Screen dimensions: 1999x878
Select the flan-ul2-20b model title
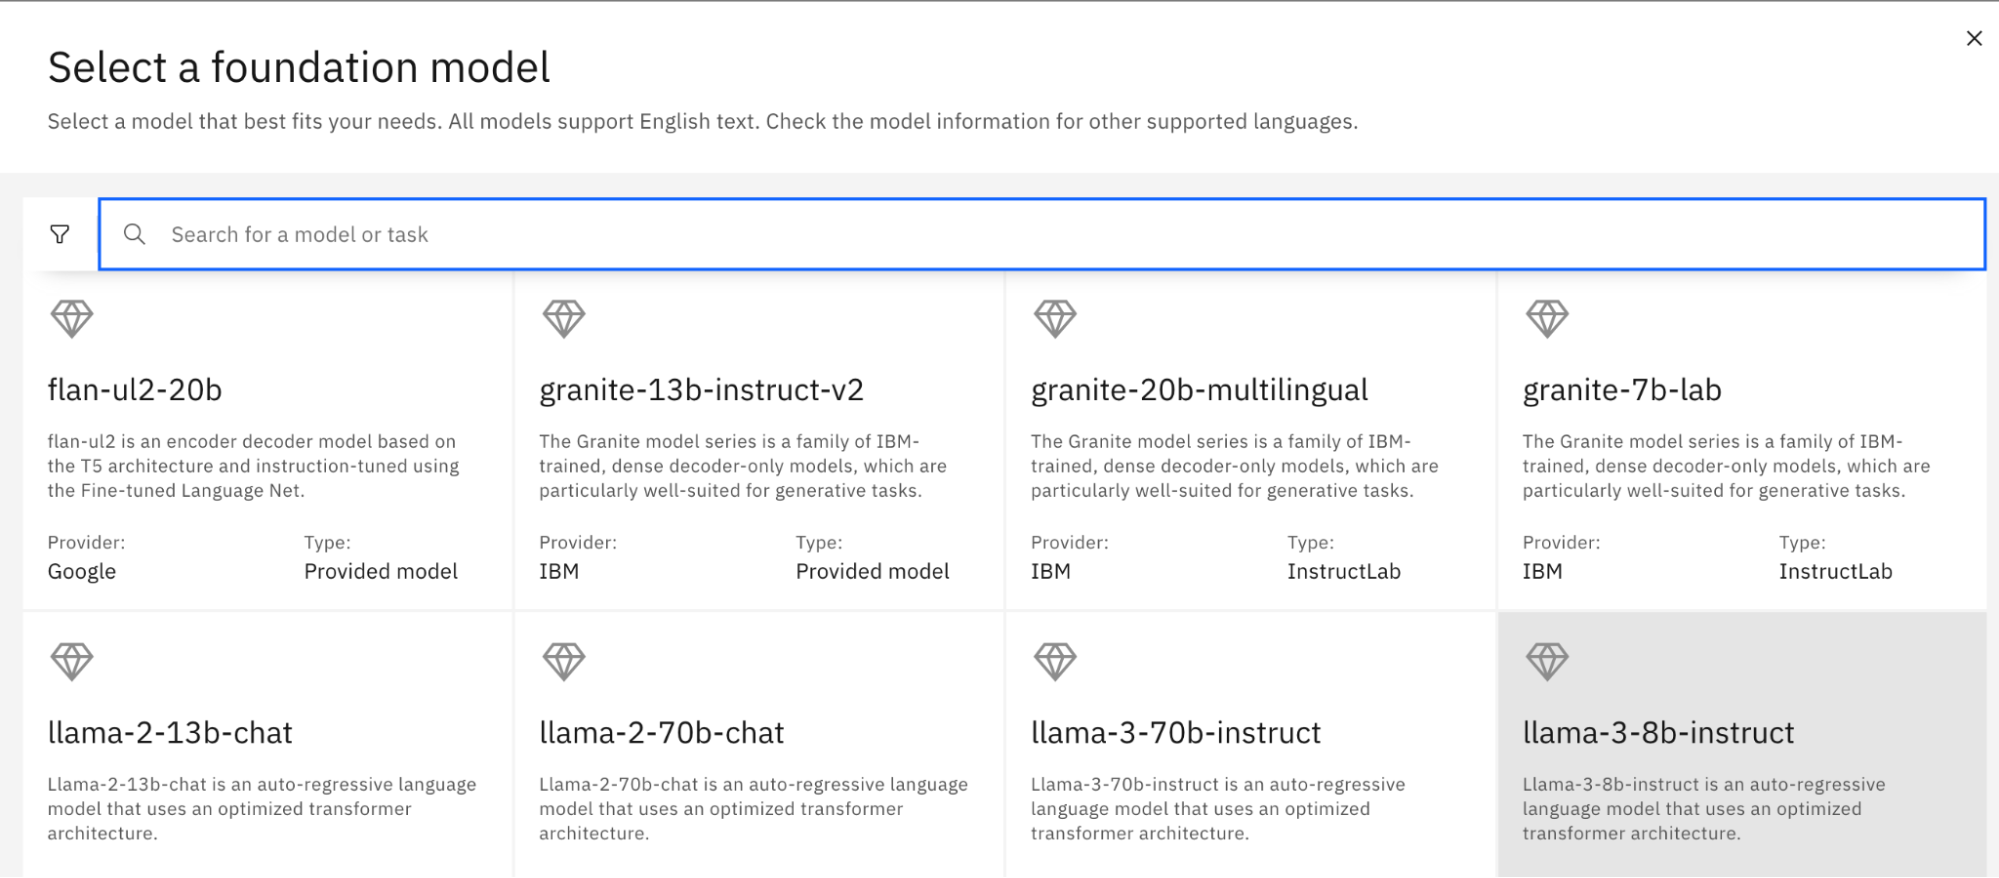coord(135,390)
